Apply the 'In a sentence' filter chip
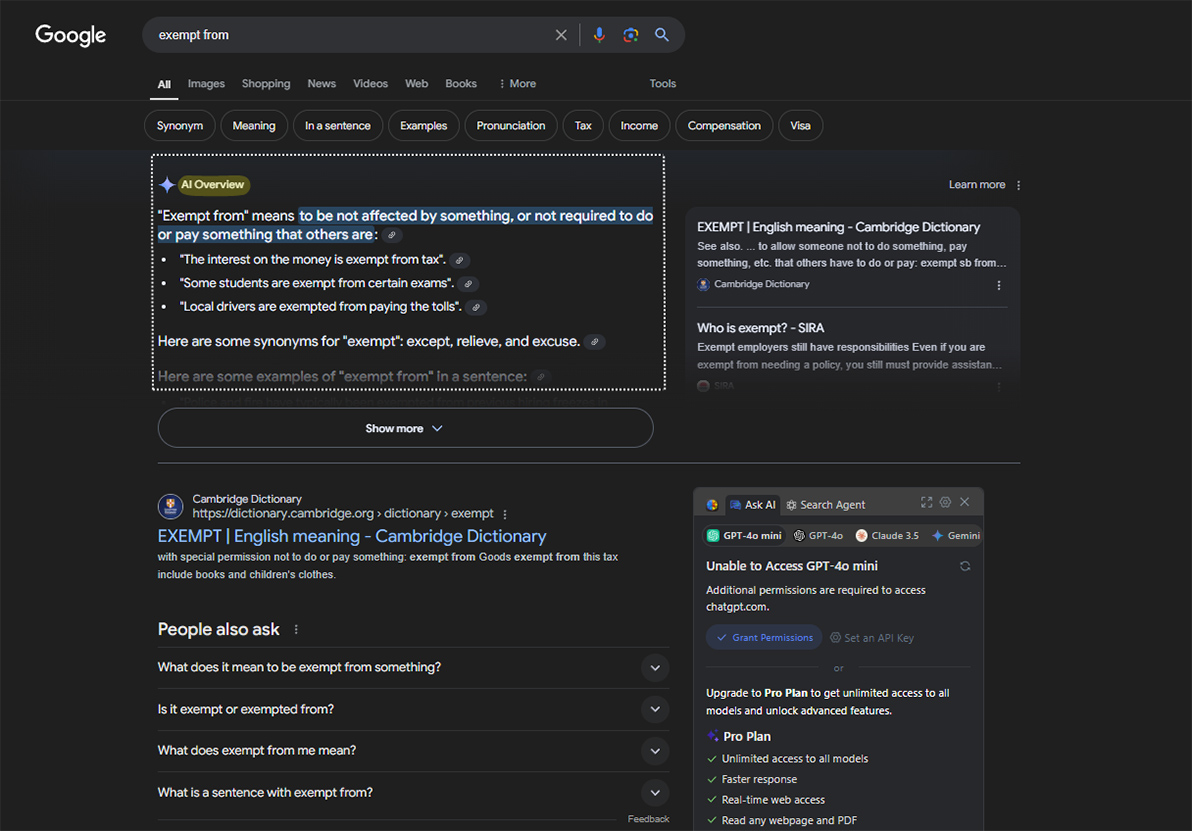This screenshot has height=831, width=1192. pyautogui.click(x=338, y=125)
